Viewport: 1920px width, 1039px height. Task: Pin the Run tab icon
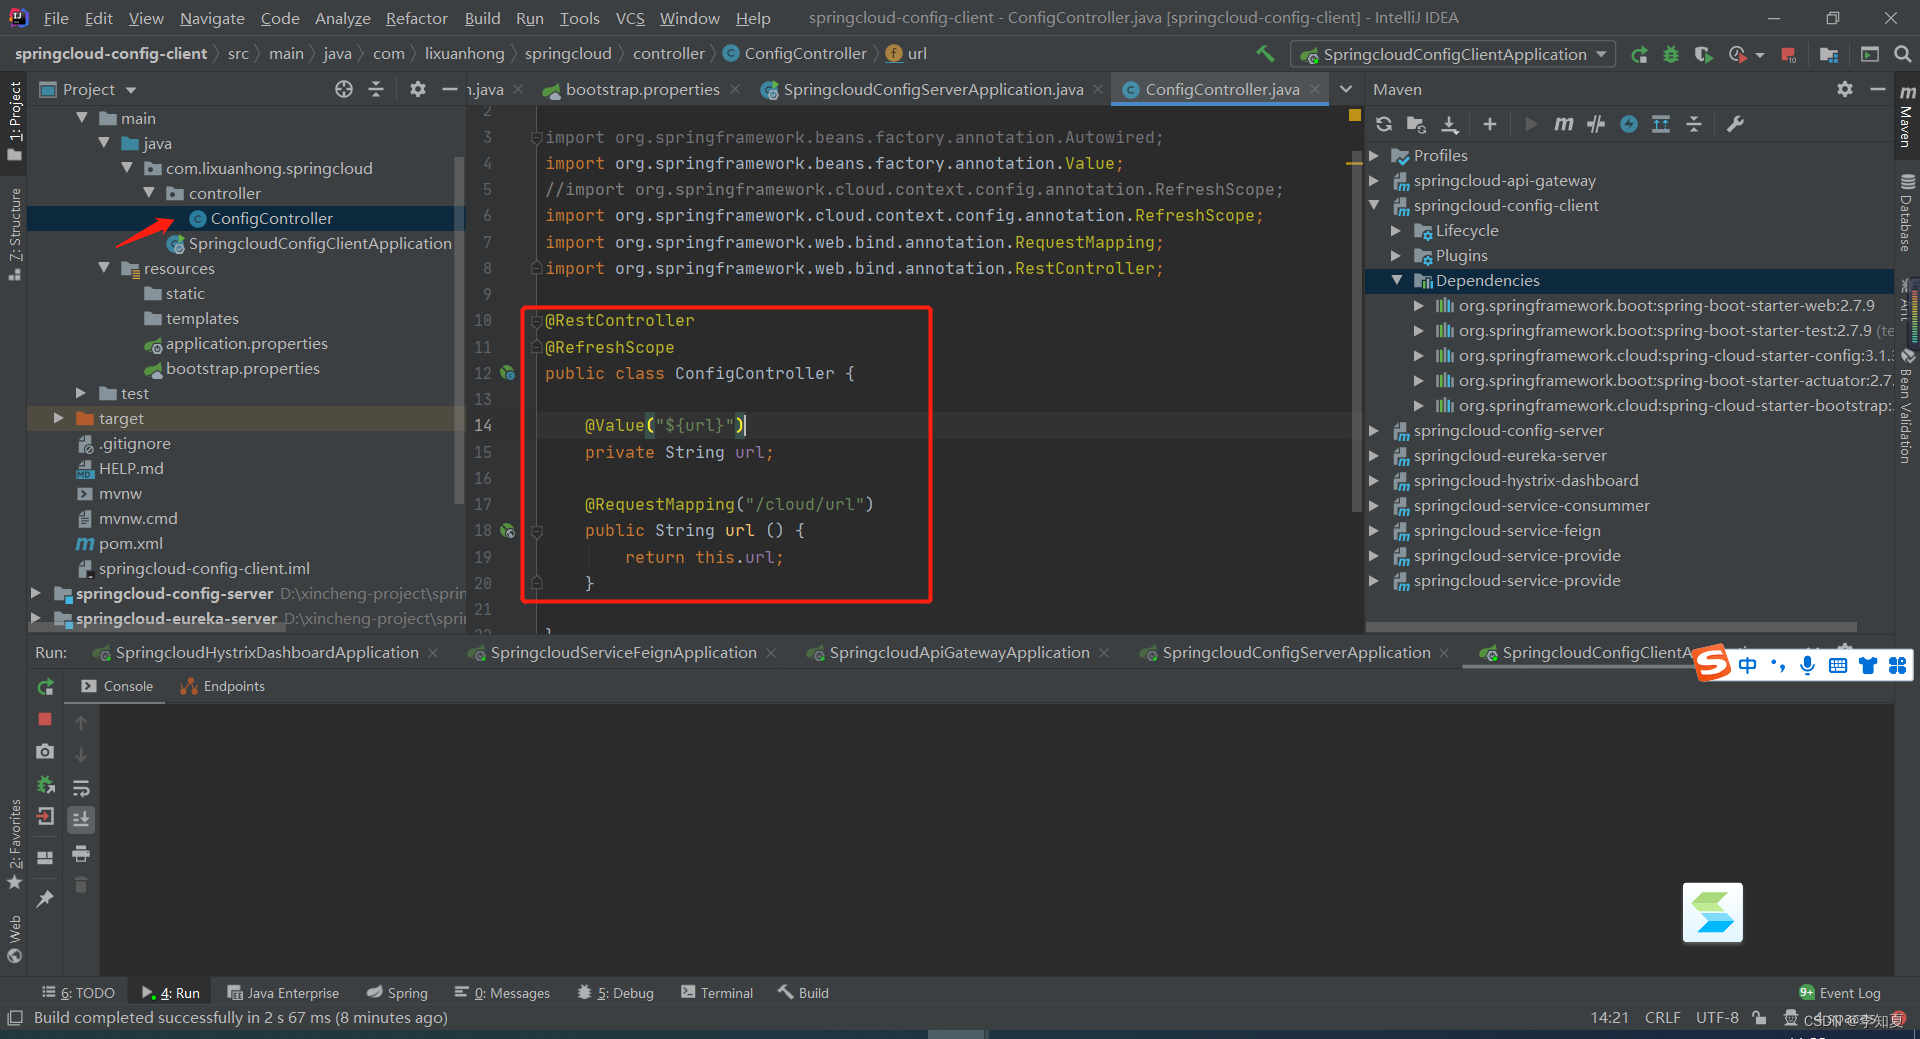tap(45, 899)
